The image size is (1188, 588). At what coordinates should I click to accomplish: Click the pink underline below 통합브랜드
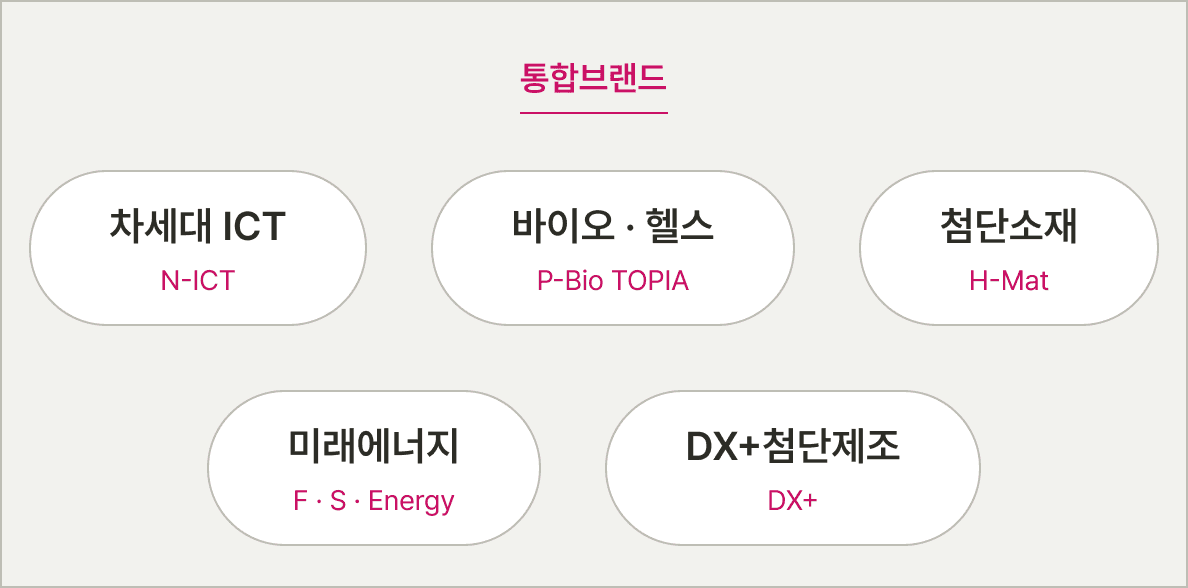pyautogui.click(x=593, y=113)
